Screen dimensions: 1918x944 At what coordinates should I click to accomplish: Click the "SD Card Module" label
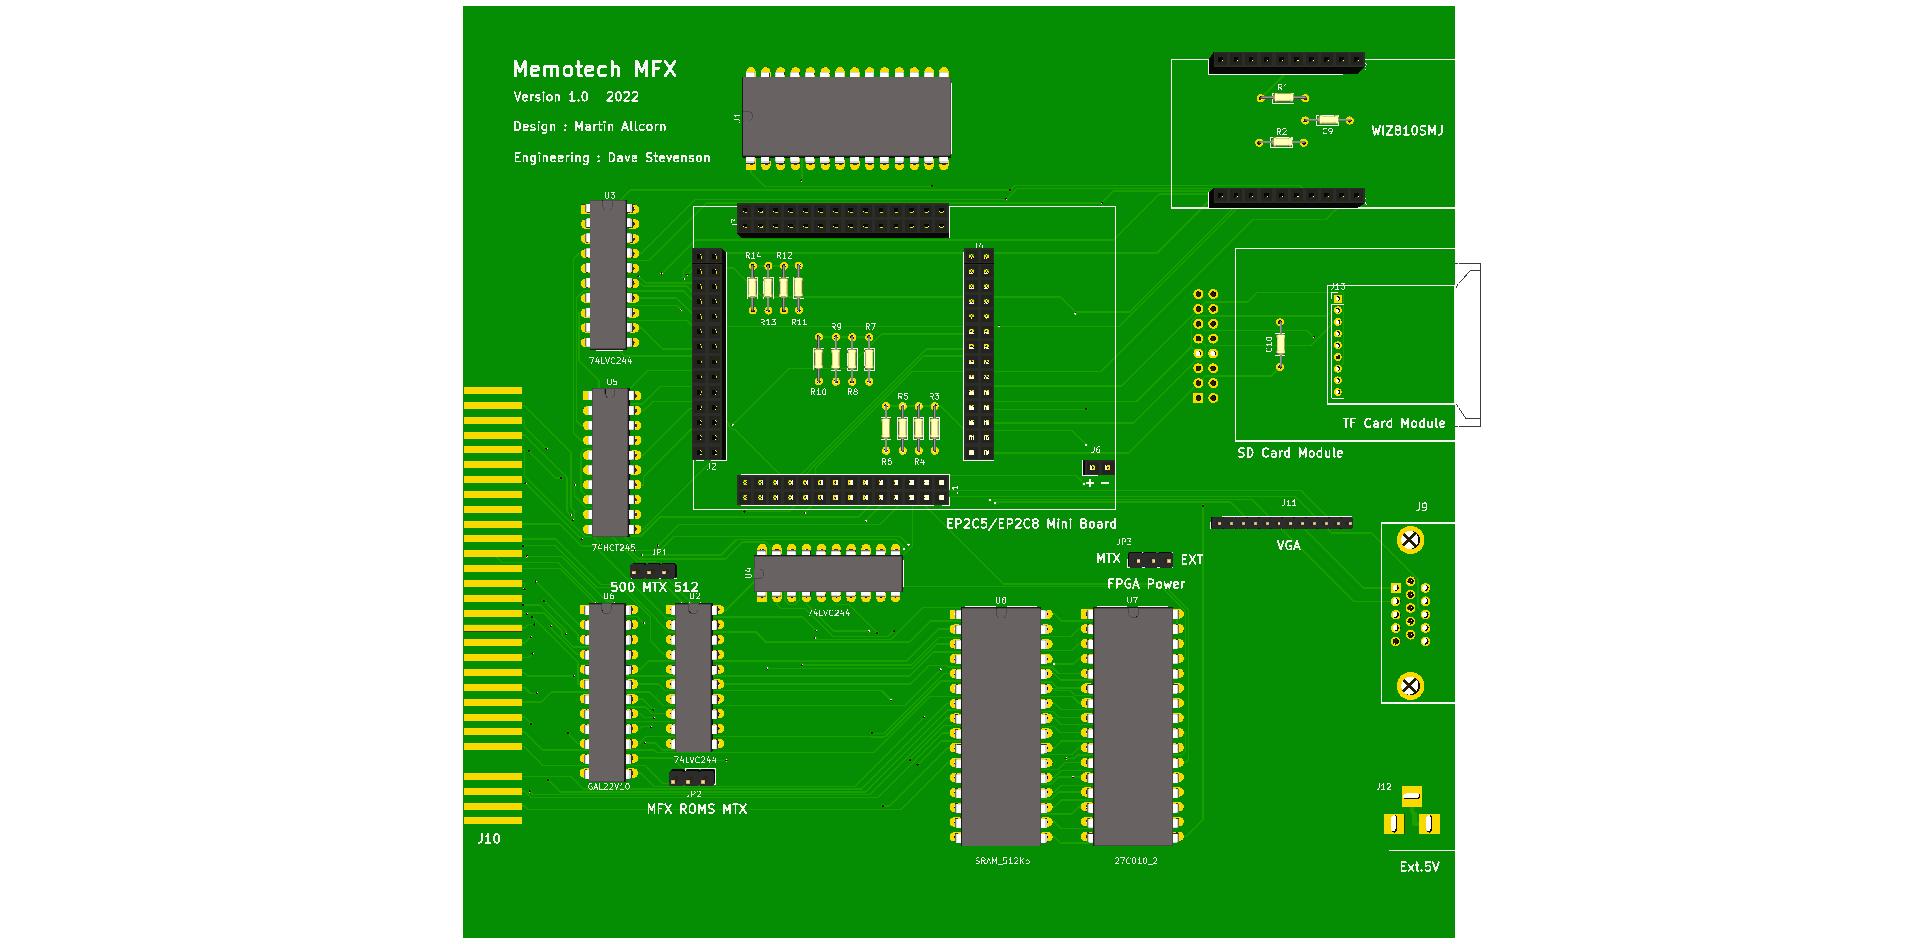click(x=1290, y=453)
